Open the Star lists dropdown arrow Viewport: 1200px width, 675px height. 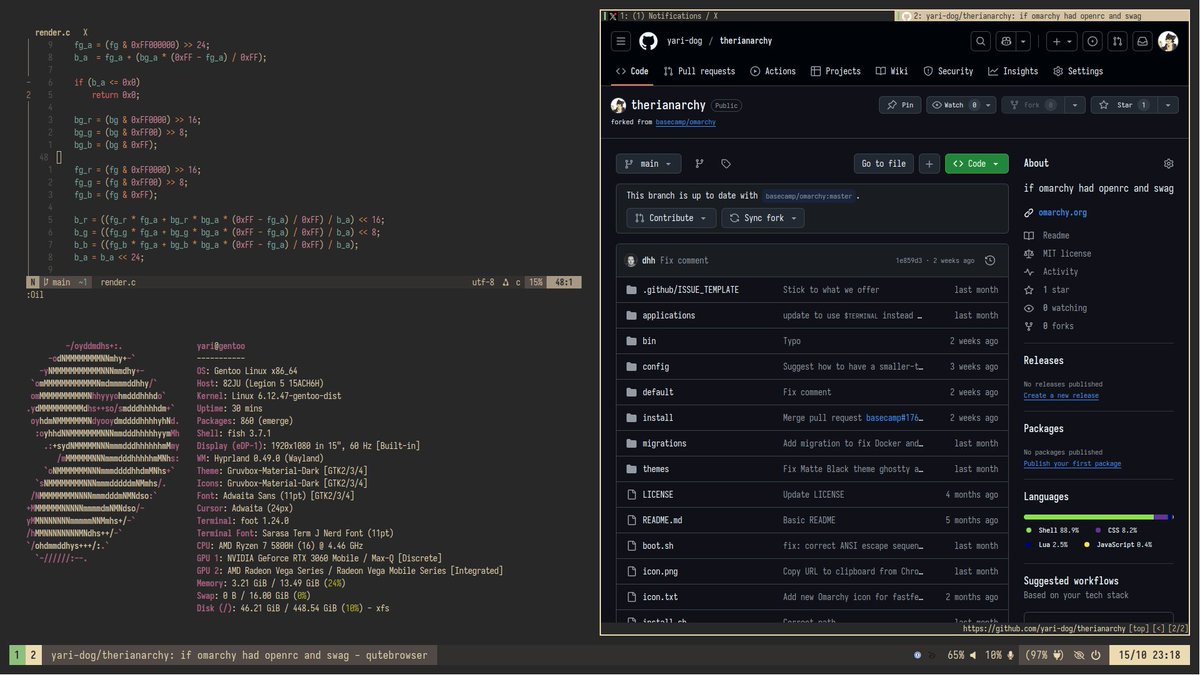[x=1168, y=105]
